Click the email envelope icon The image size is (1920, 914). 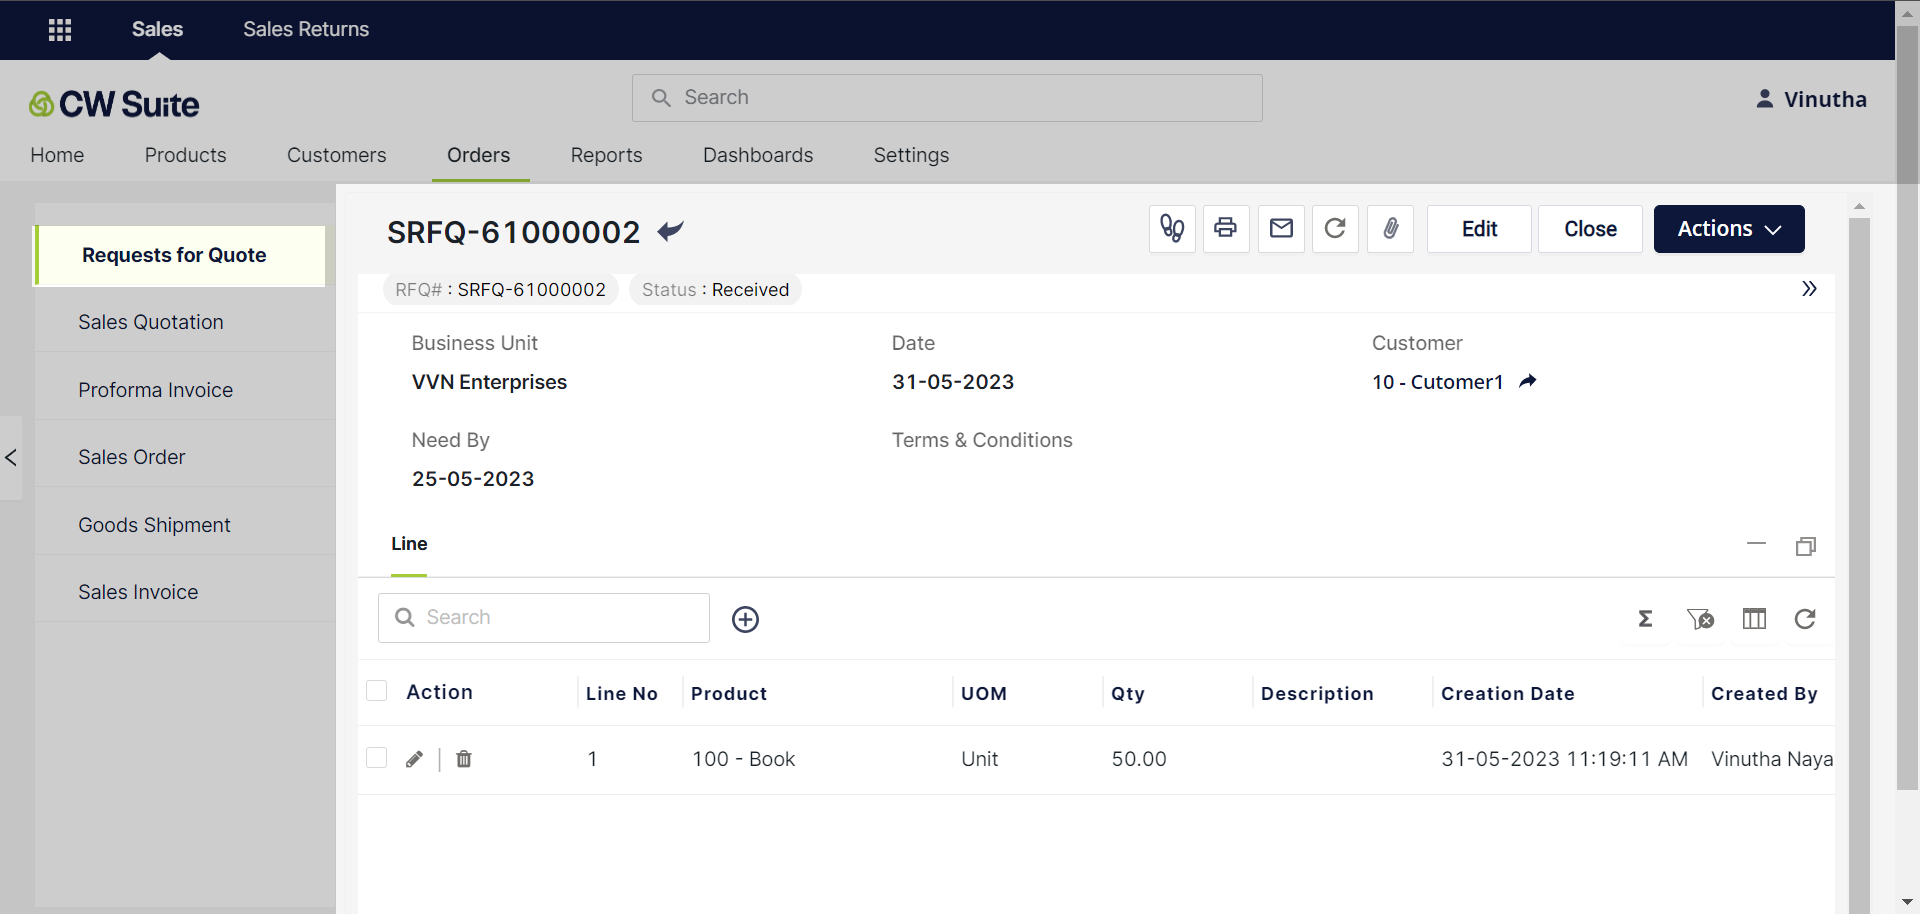[1281, 229]
